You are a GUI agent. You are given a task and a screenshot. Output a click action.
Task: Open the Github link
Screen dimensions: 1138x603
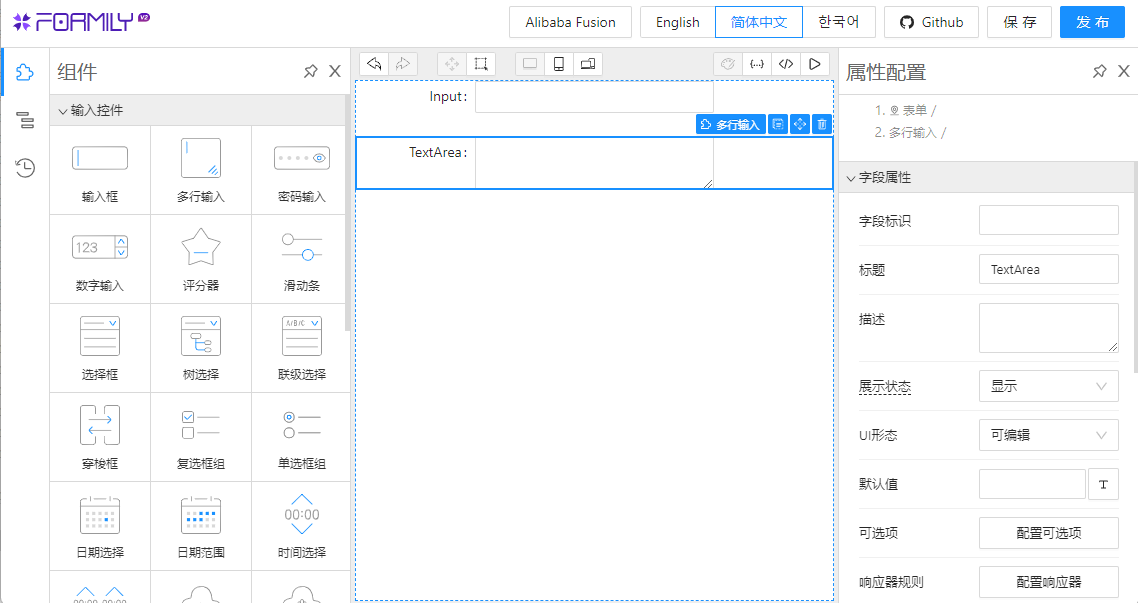coord(931,22)
